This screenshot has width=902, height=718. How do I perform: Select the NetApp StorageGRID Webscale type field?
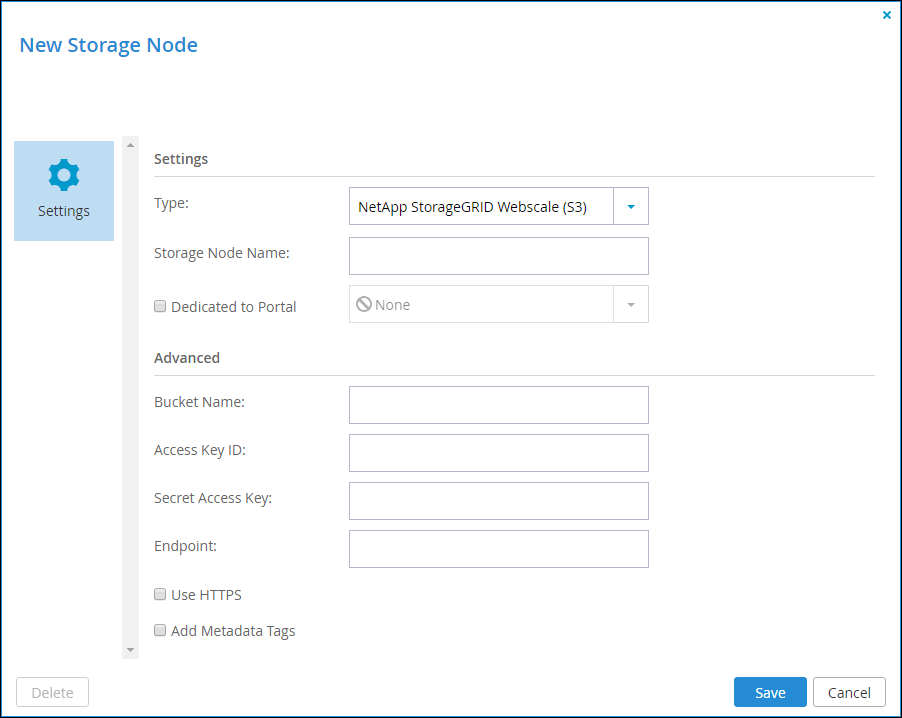pos(481,206)
